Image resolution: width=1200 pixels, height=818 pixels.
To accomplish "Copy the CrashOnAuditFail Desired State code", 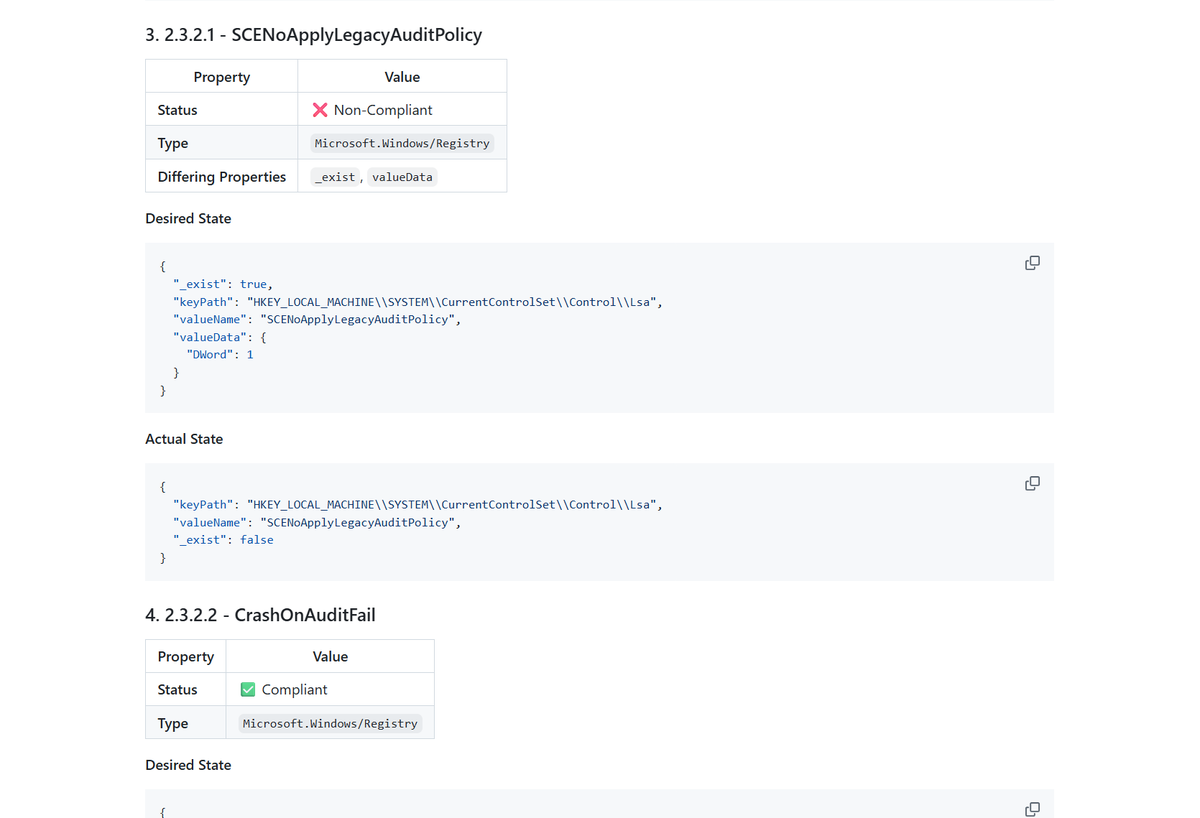I will [x=1032, y=808].
